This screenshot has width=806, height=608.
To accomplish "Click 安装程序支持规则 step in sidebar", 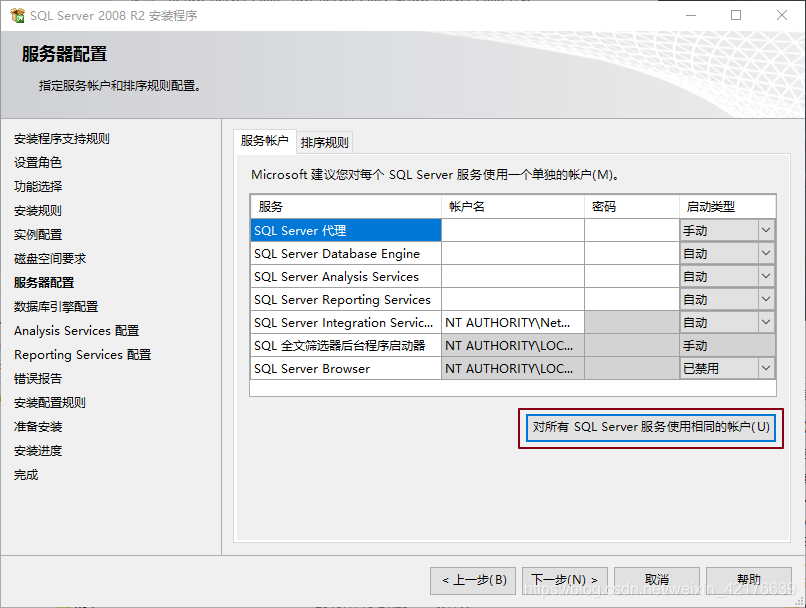I will [x=62, y=139].
